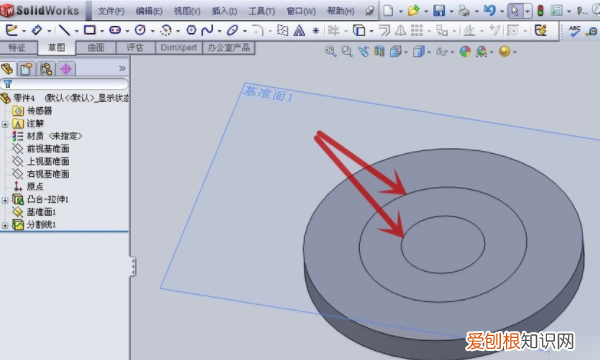Expand the 注解 tree node
The image size is (600, 360).
click(x=5, y=124)
